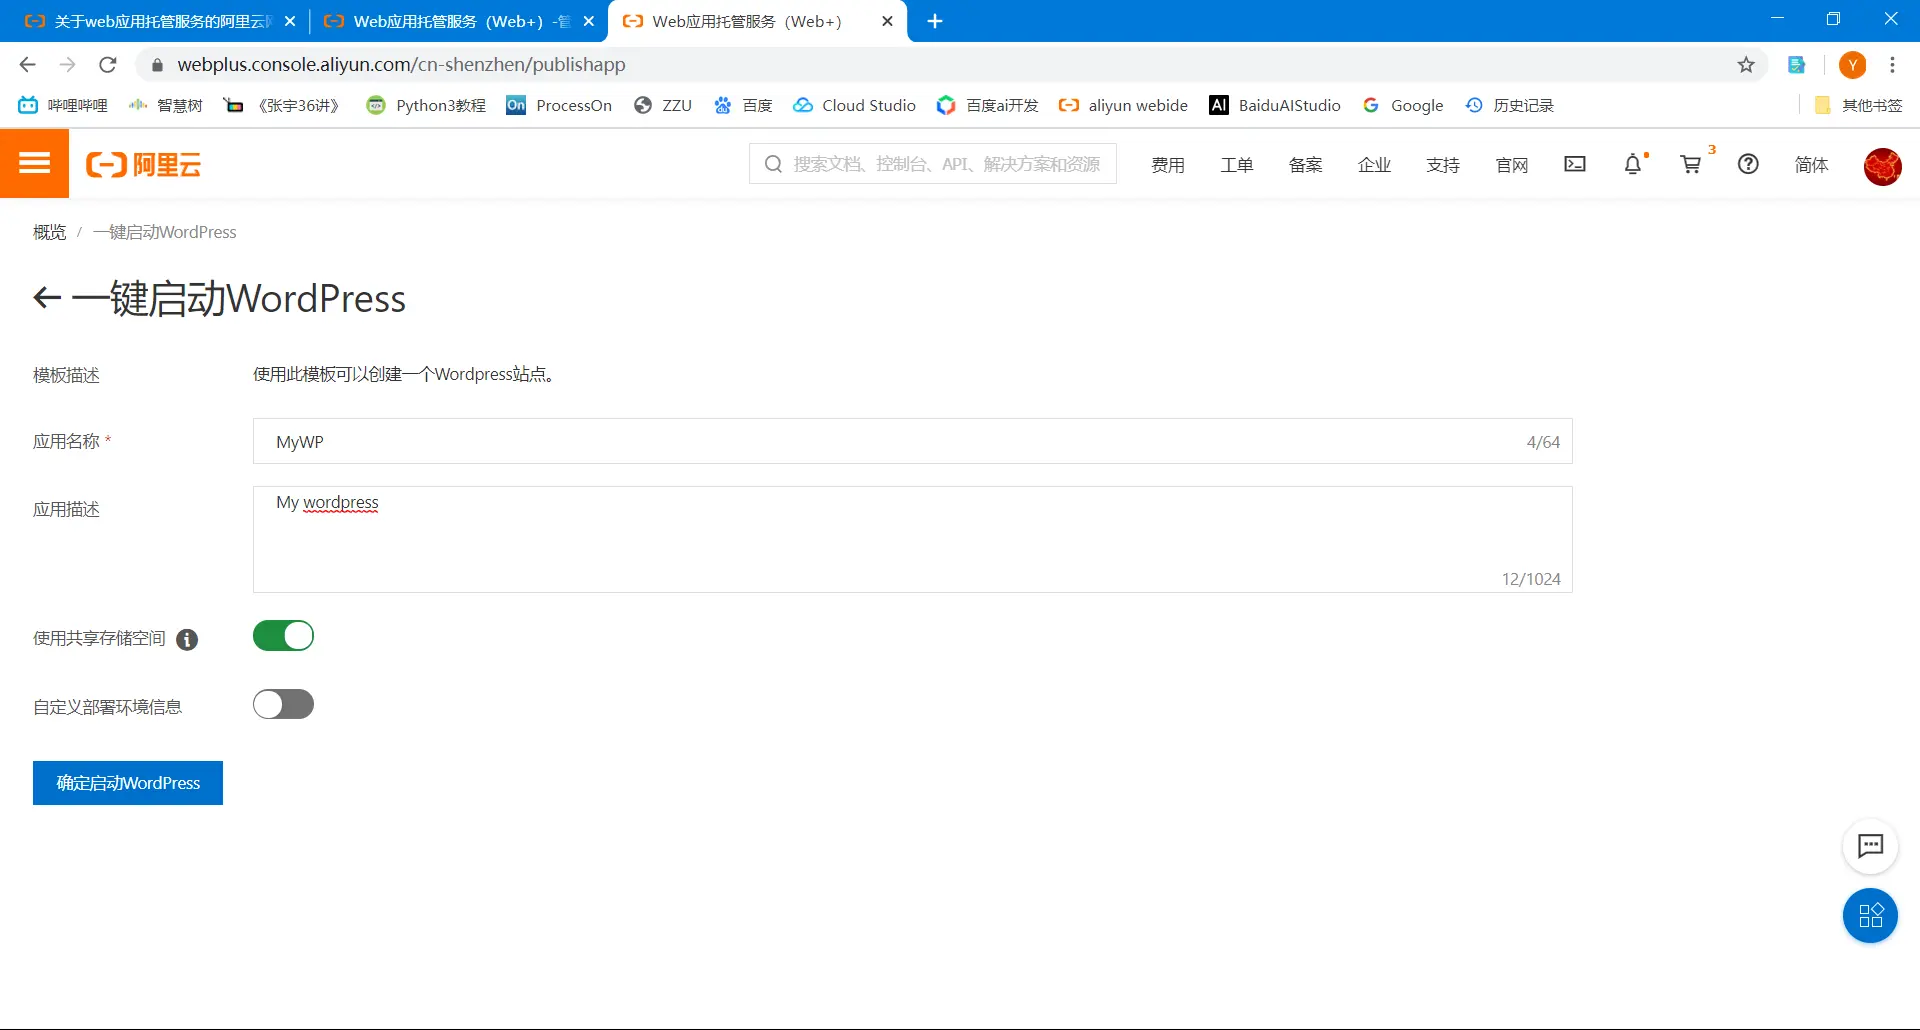The height and width of the screenshot is (1030, 1920).
Task: Go forward in browser history
Action: click(68, 65)
